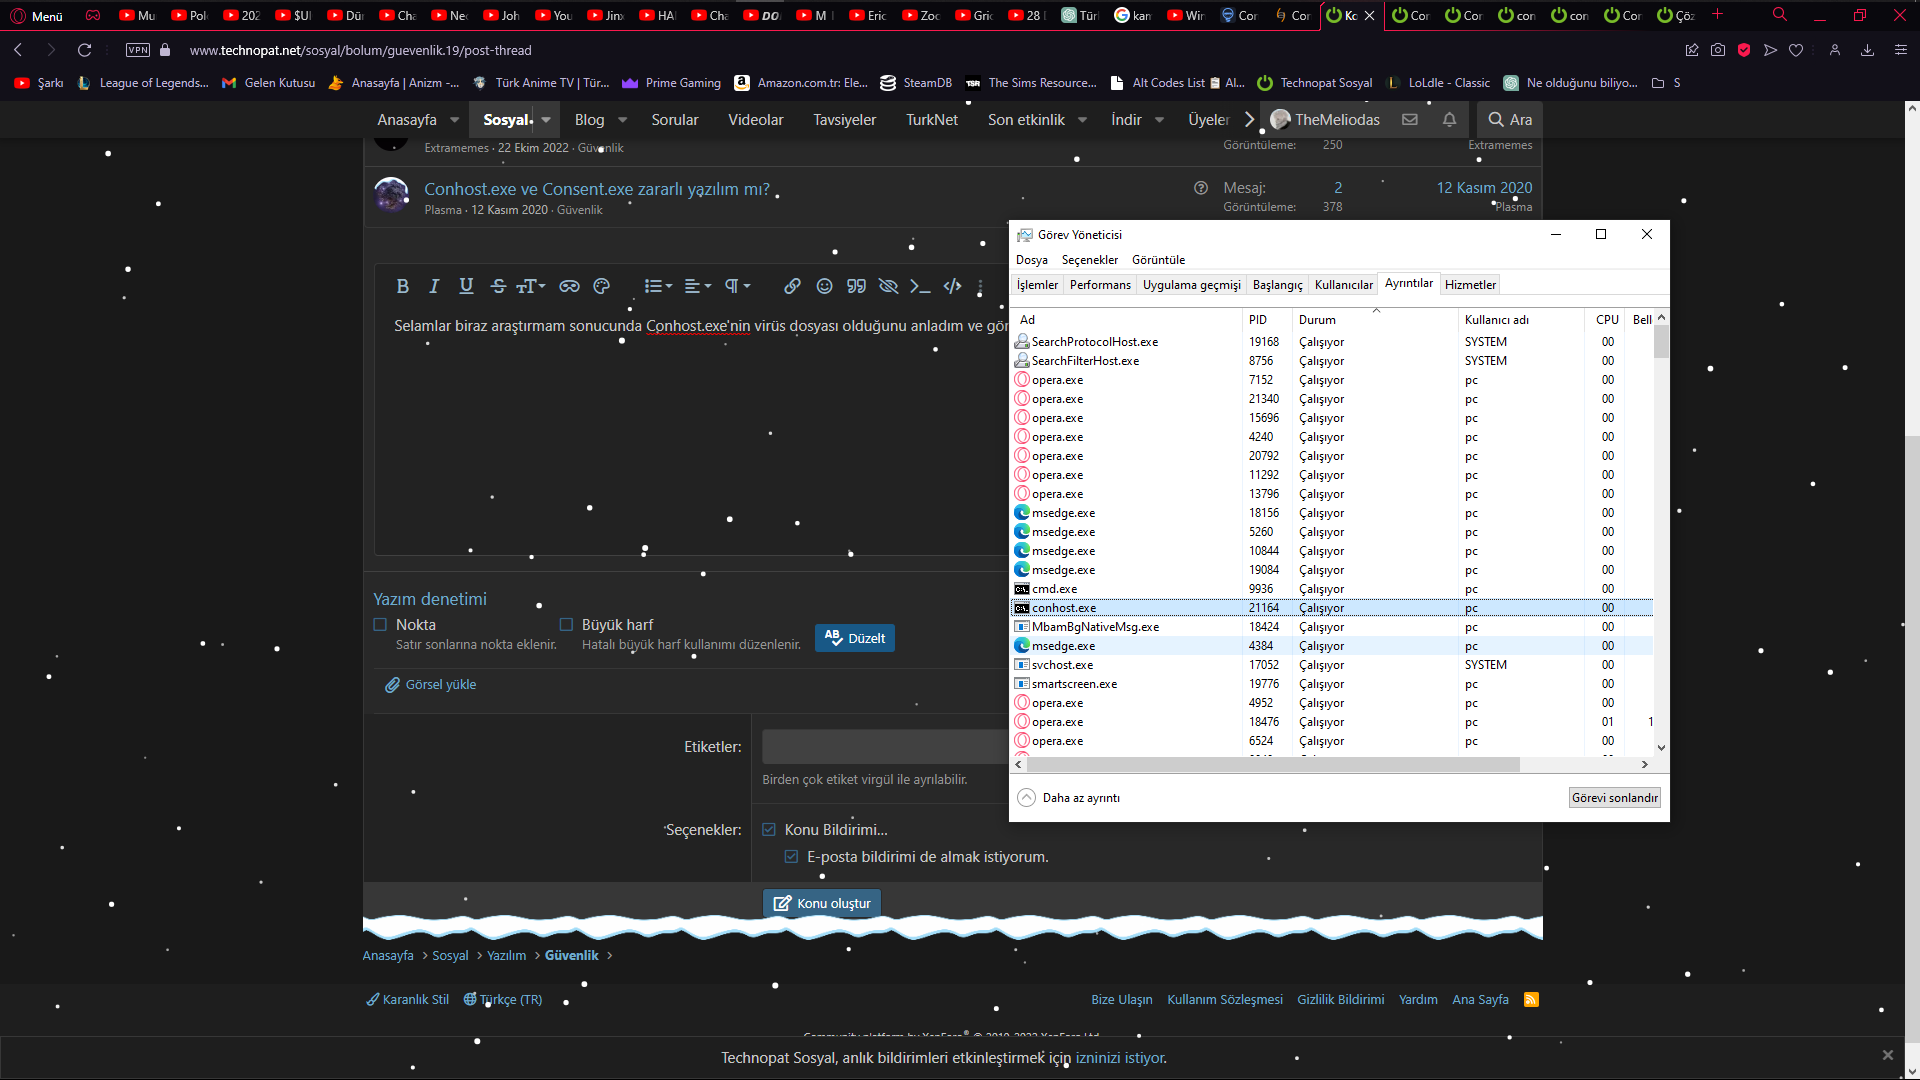This screenshot has height=1080, width=1920.
Task: Enable the Nokta checkbox
Action: (380, 625)
